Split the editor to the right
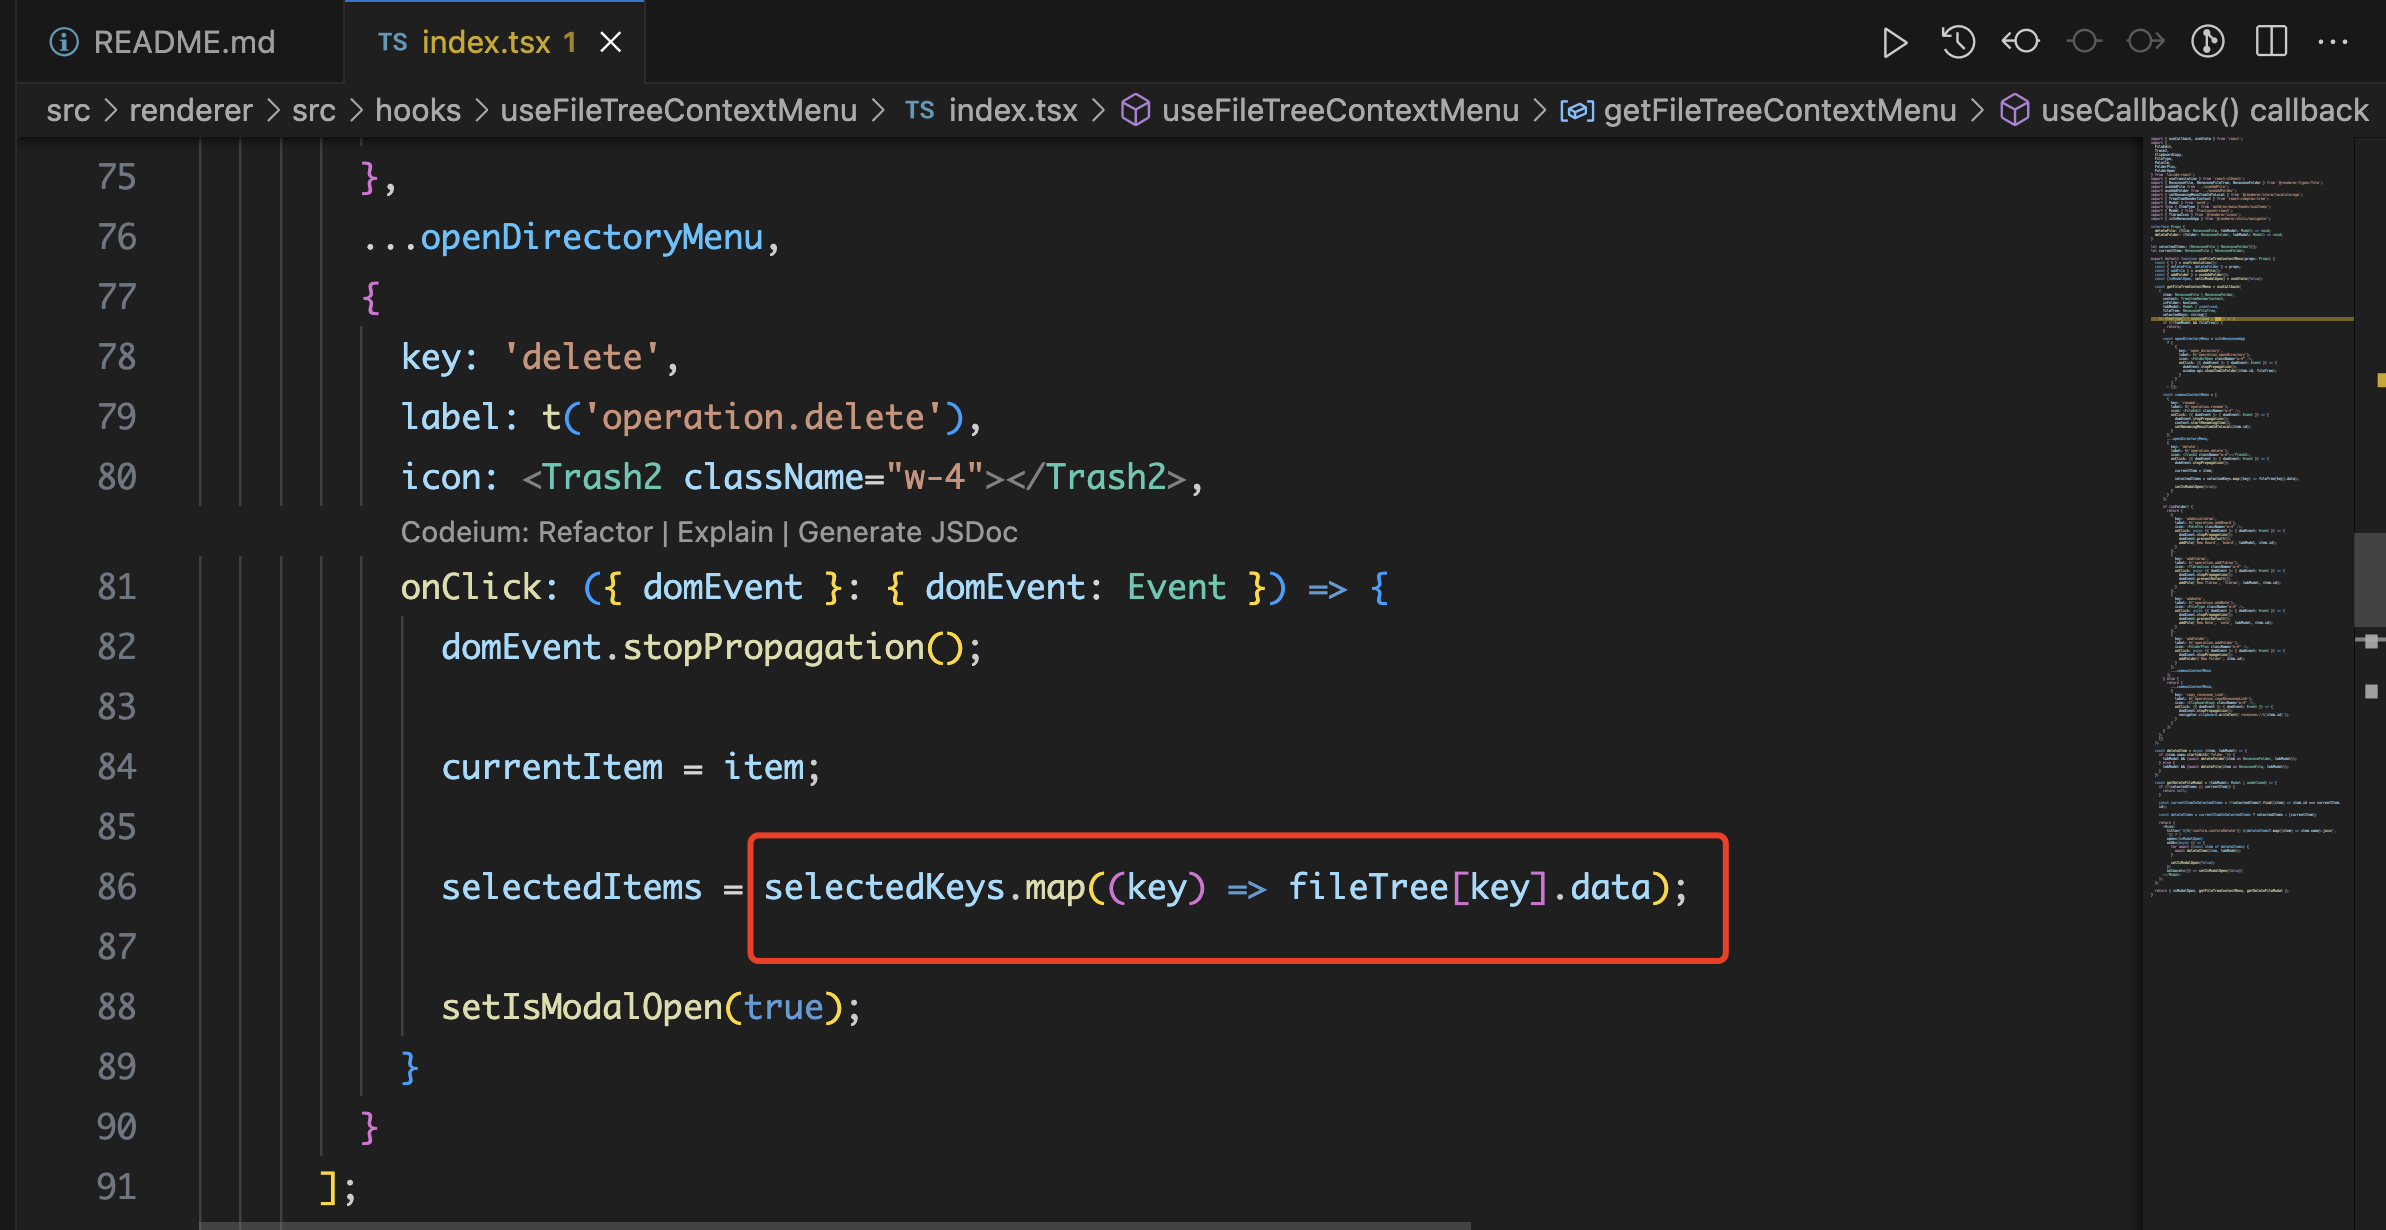Screen dimensions: 2386x1230 2271,42
